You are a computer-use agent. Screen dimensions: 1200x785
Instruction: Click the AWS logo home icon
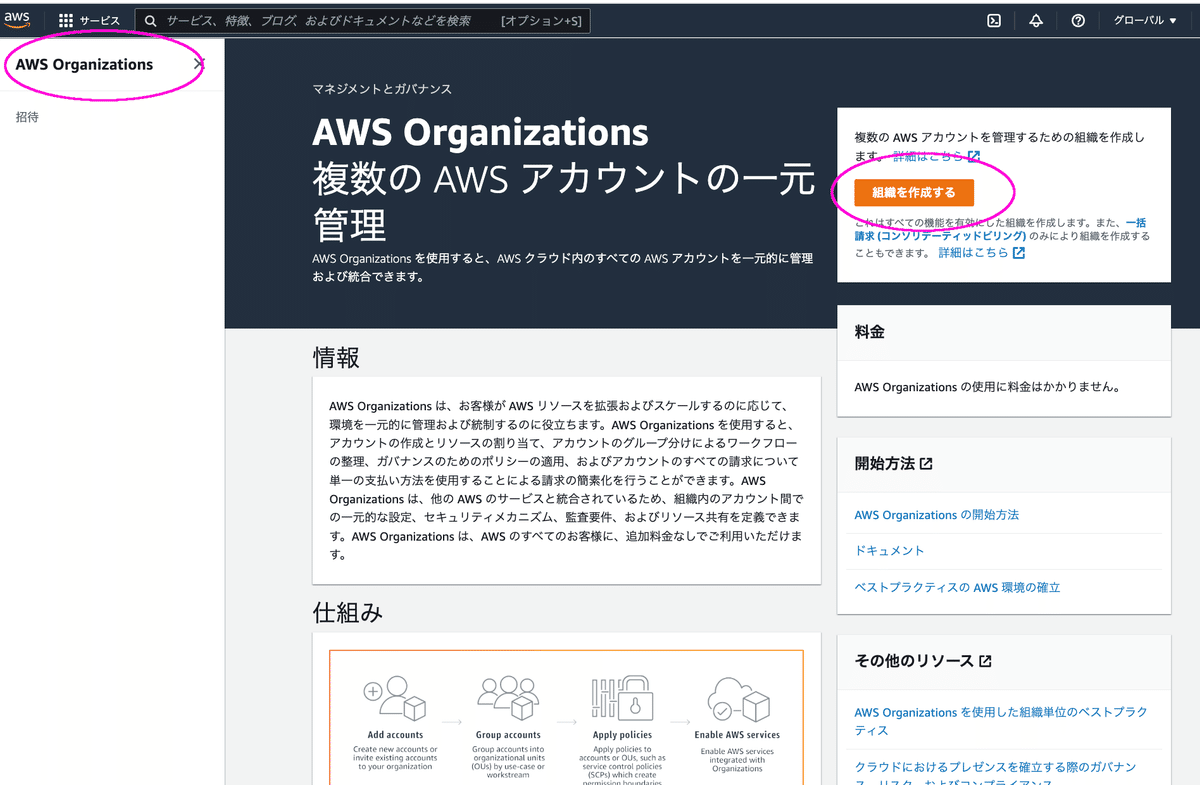[17, 20]
